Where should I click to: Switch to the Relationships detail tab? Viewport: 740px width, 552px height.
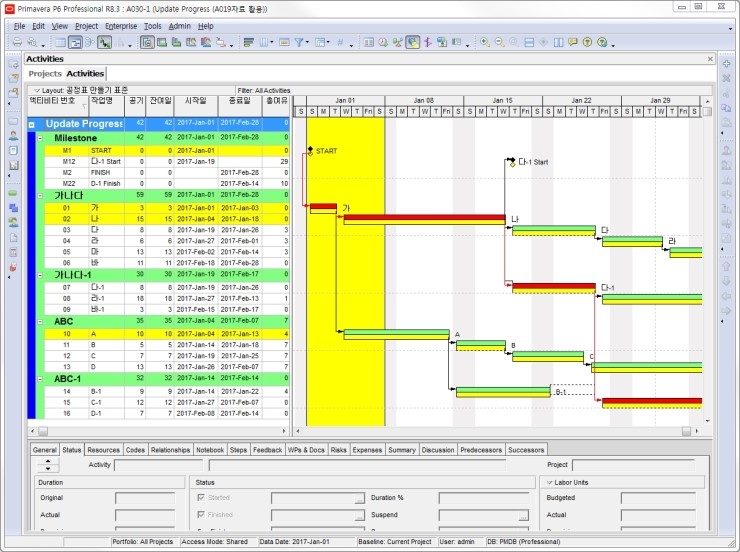point(170,450)
